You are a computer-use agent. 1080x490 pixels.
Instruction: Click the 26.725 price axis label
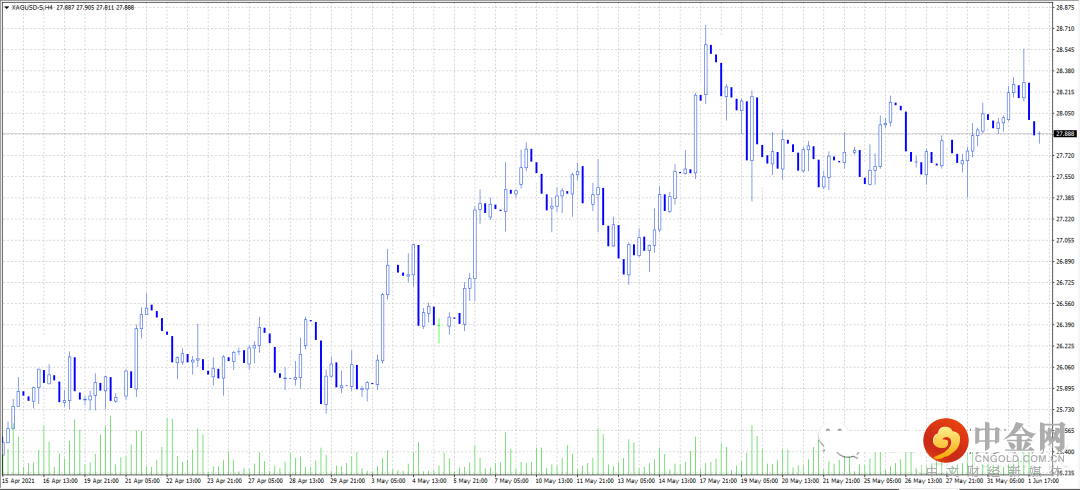coord(1064,283)
